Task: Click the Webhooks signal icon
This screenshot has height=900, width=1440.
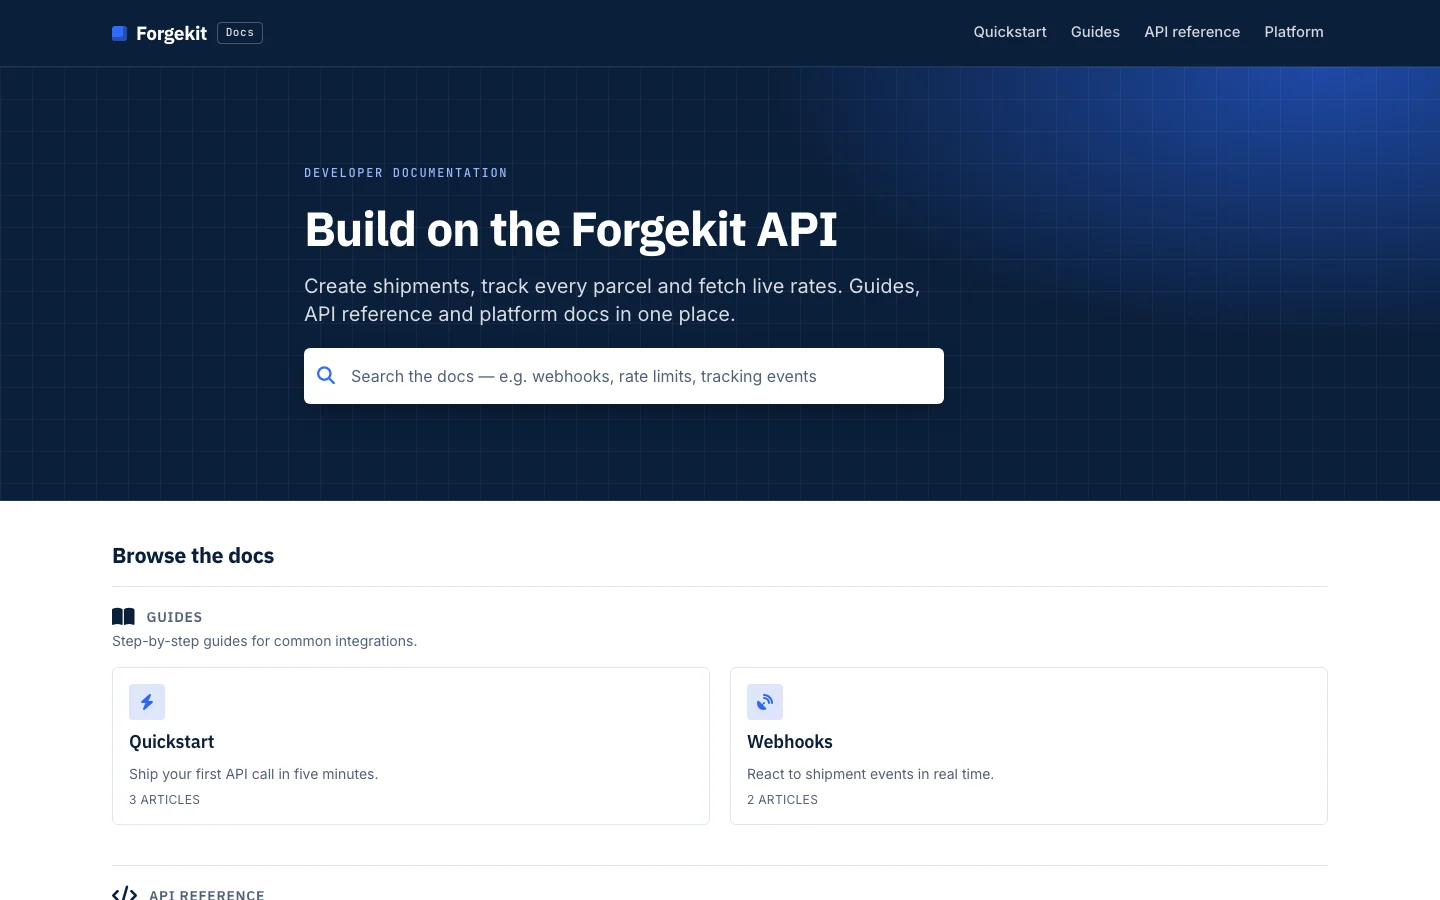Action: coord(765,702)
